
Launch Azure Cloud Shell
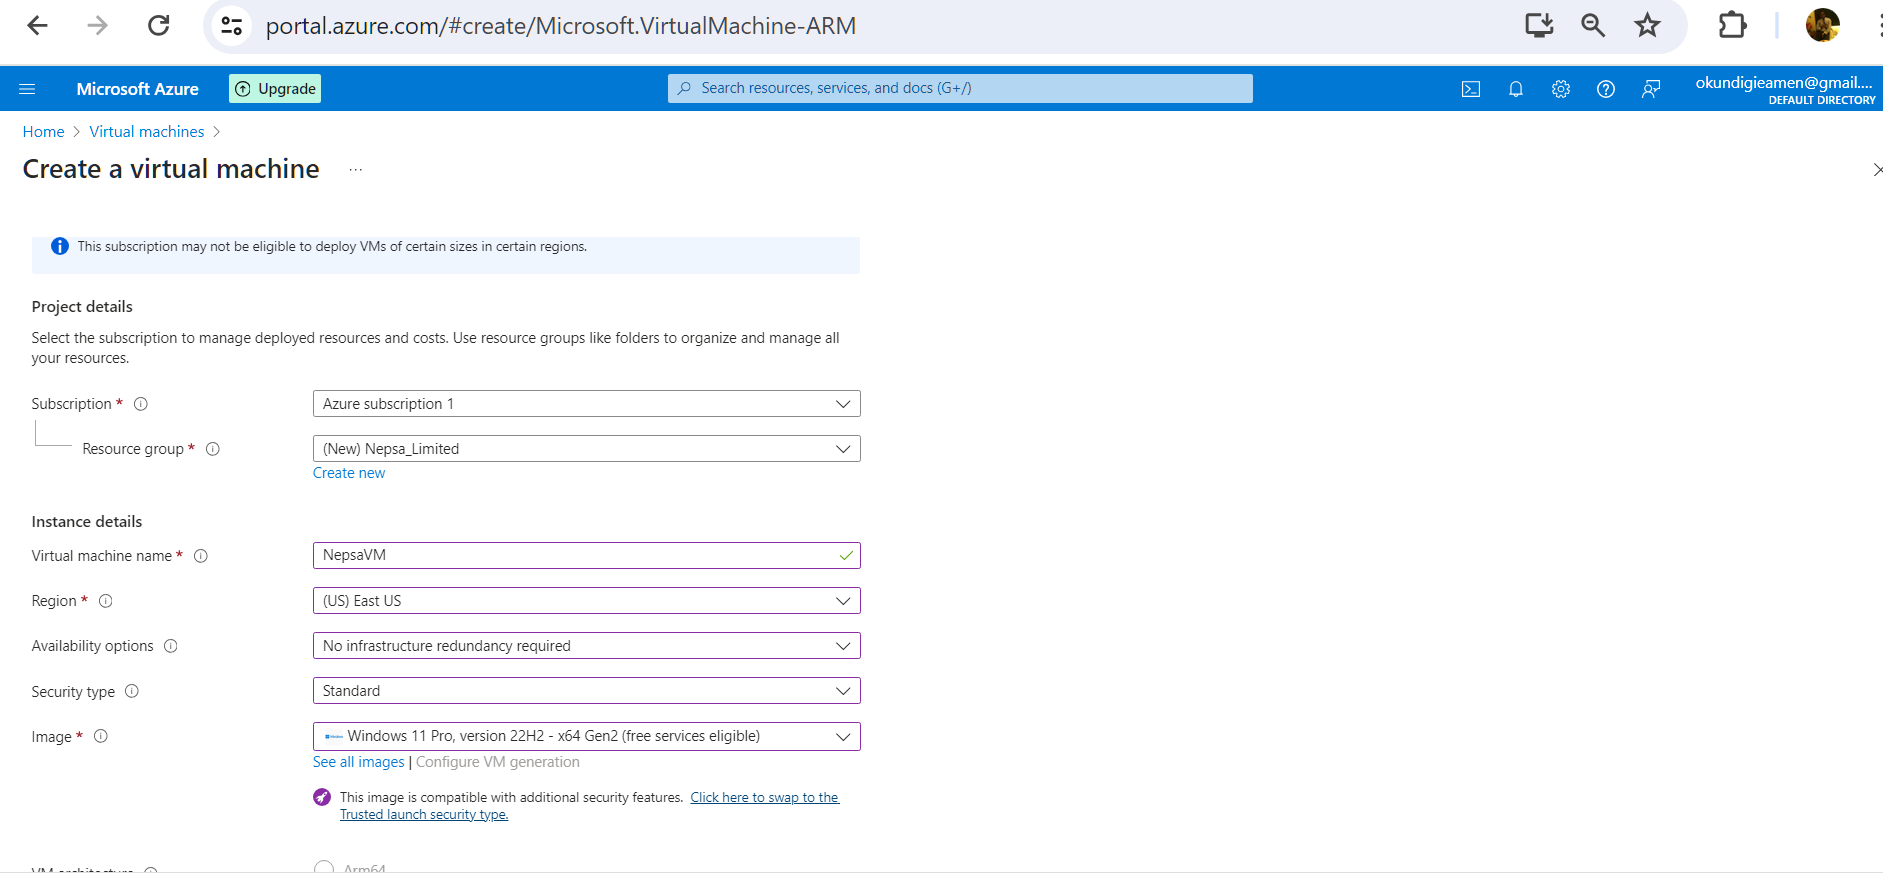[1471, 89]
